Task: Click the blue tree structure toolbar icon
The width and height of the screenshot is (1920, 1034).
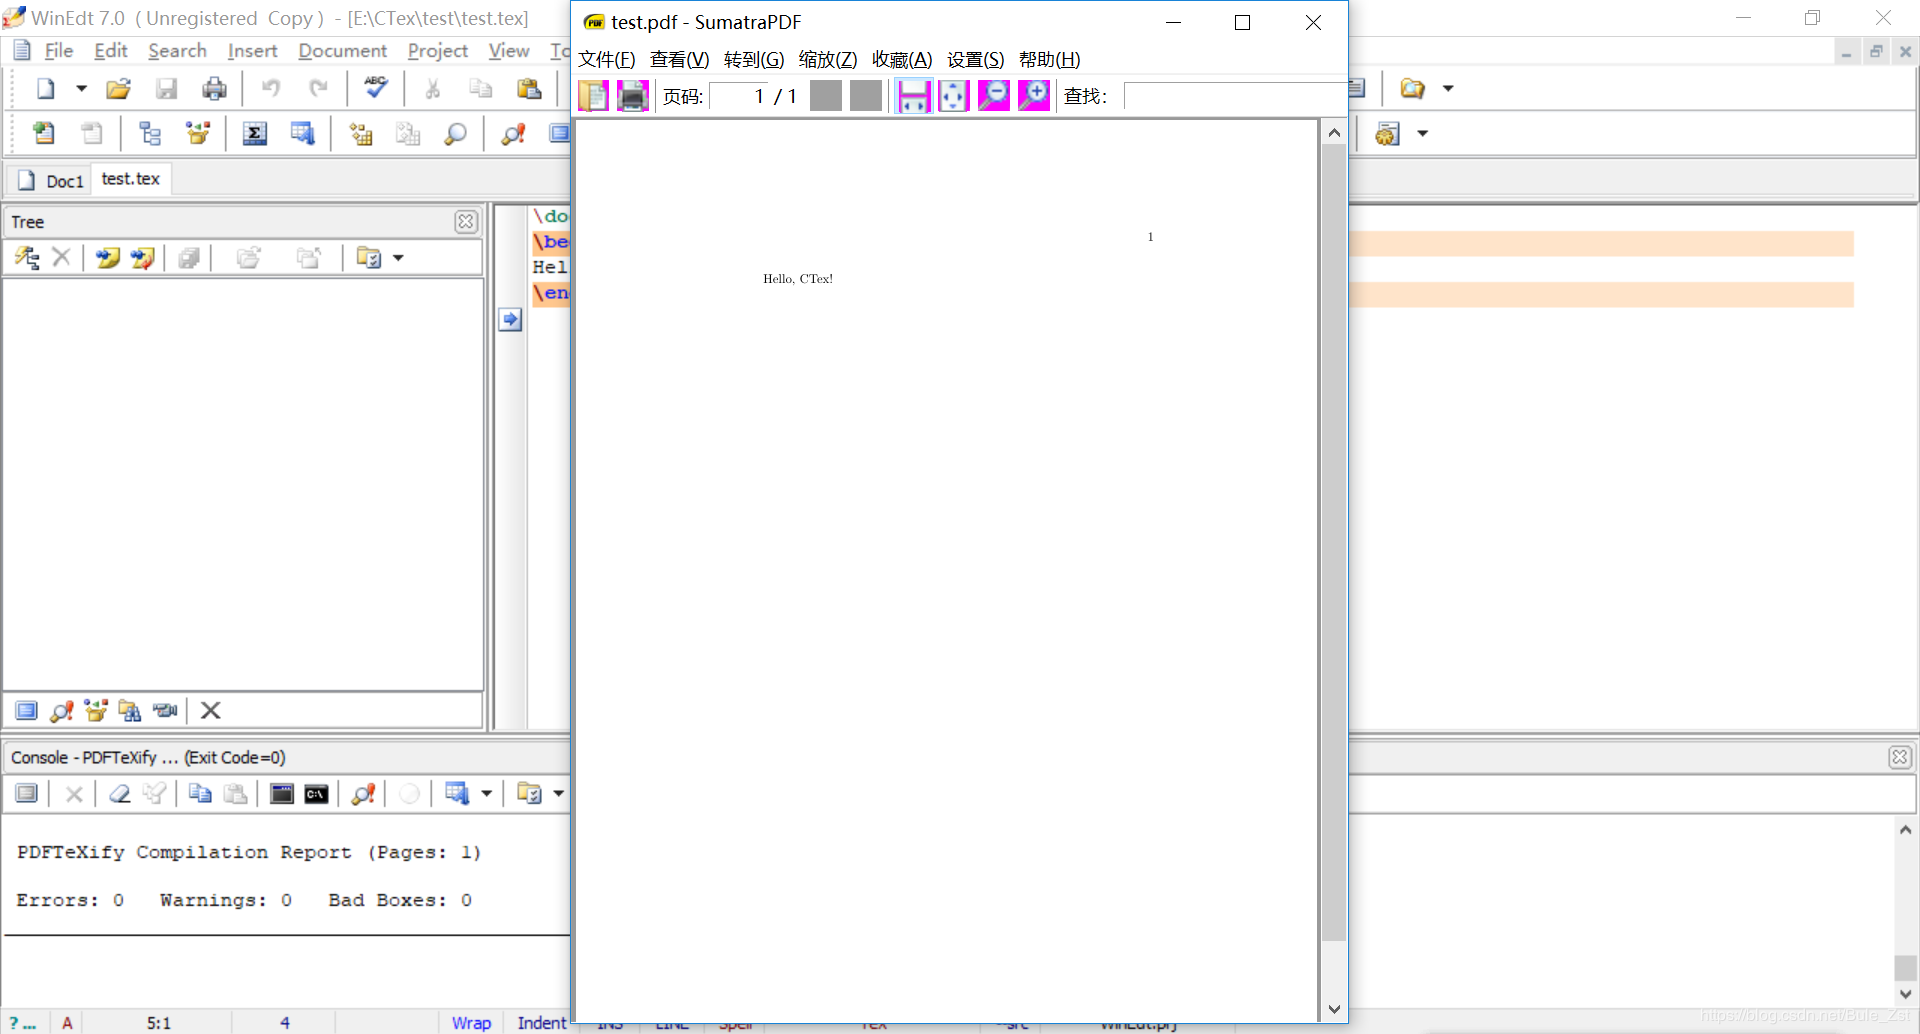Action: 150,133
